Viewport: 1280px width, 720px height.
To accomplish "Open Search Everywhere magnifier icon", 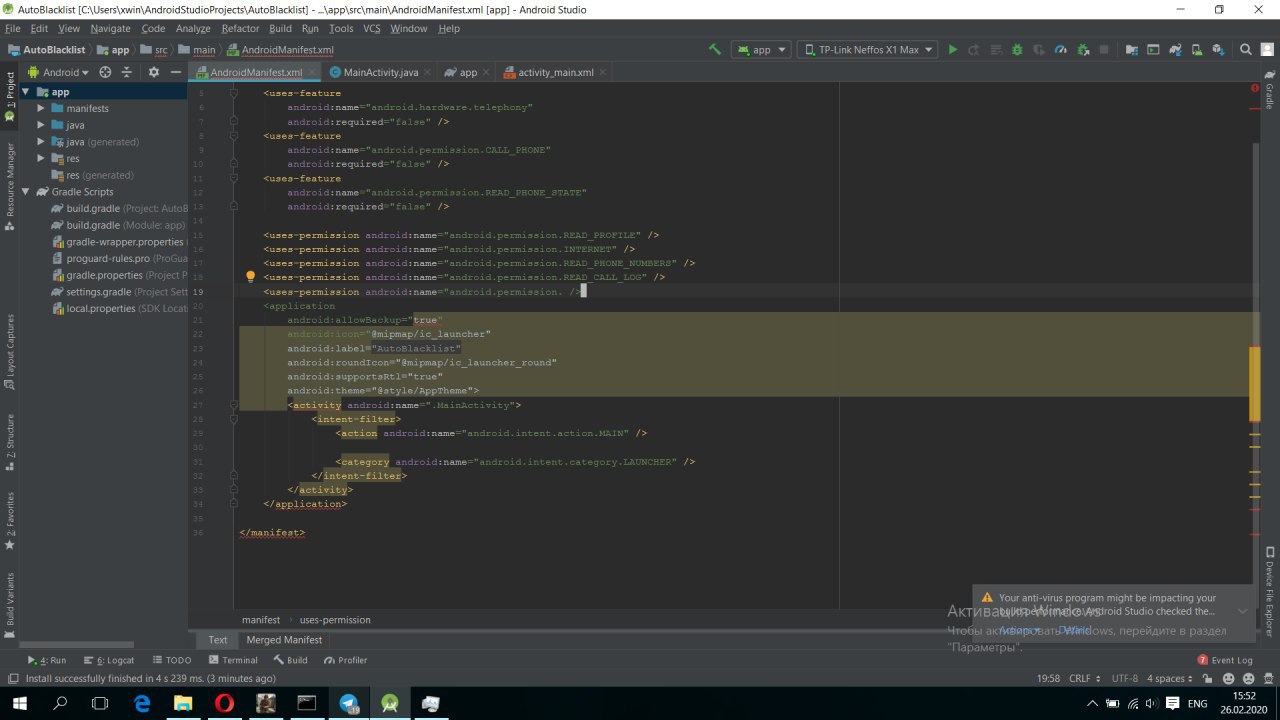I will tap(1245, 49).
